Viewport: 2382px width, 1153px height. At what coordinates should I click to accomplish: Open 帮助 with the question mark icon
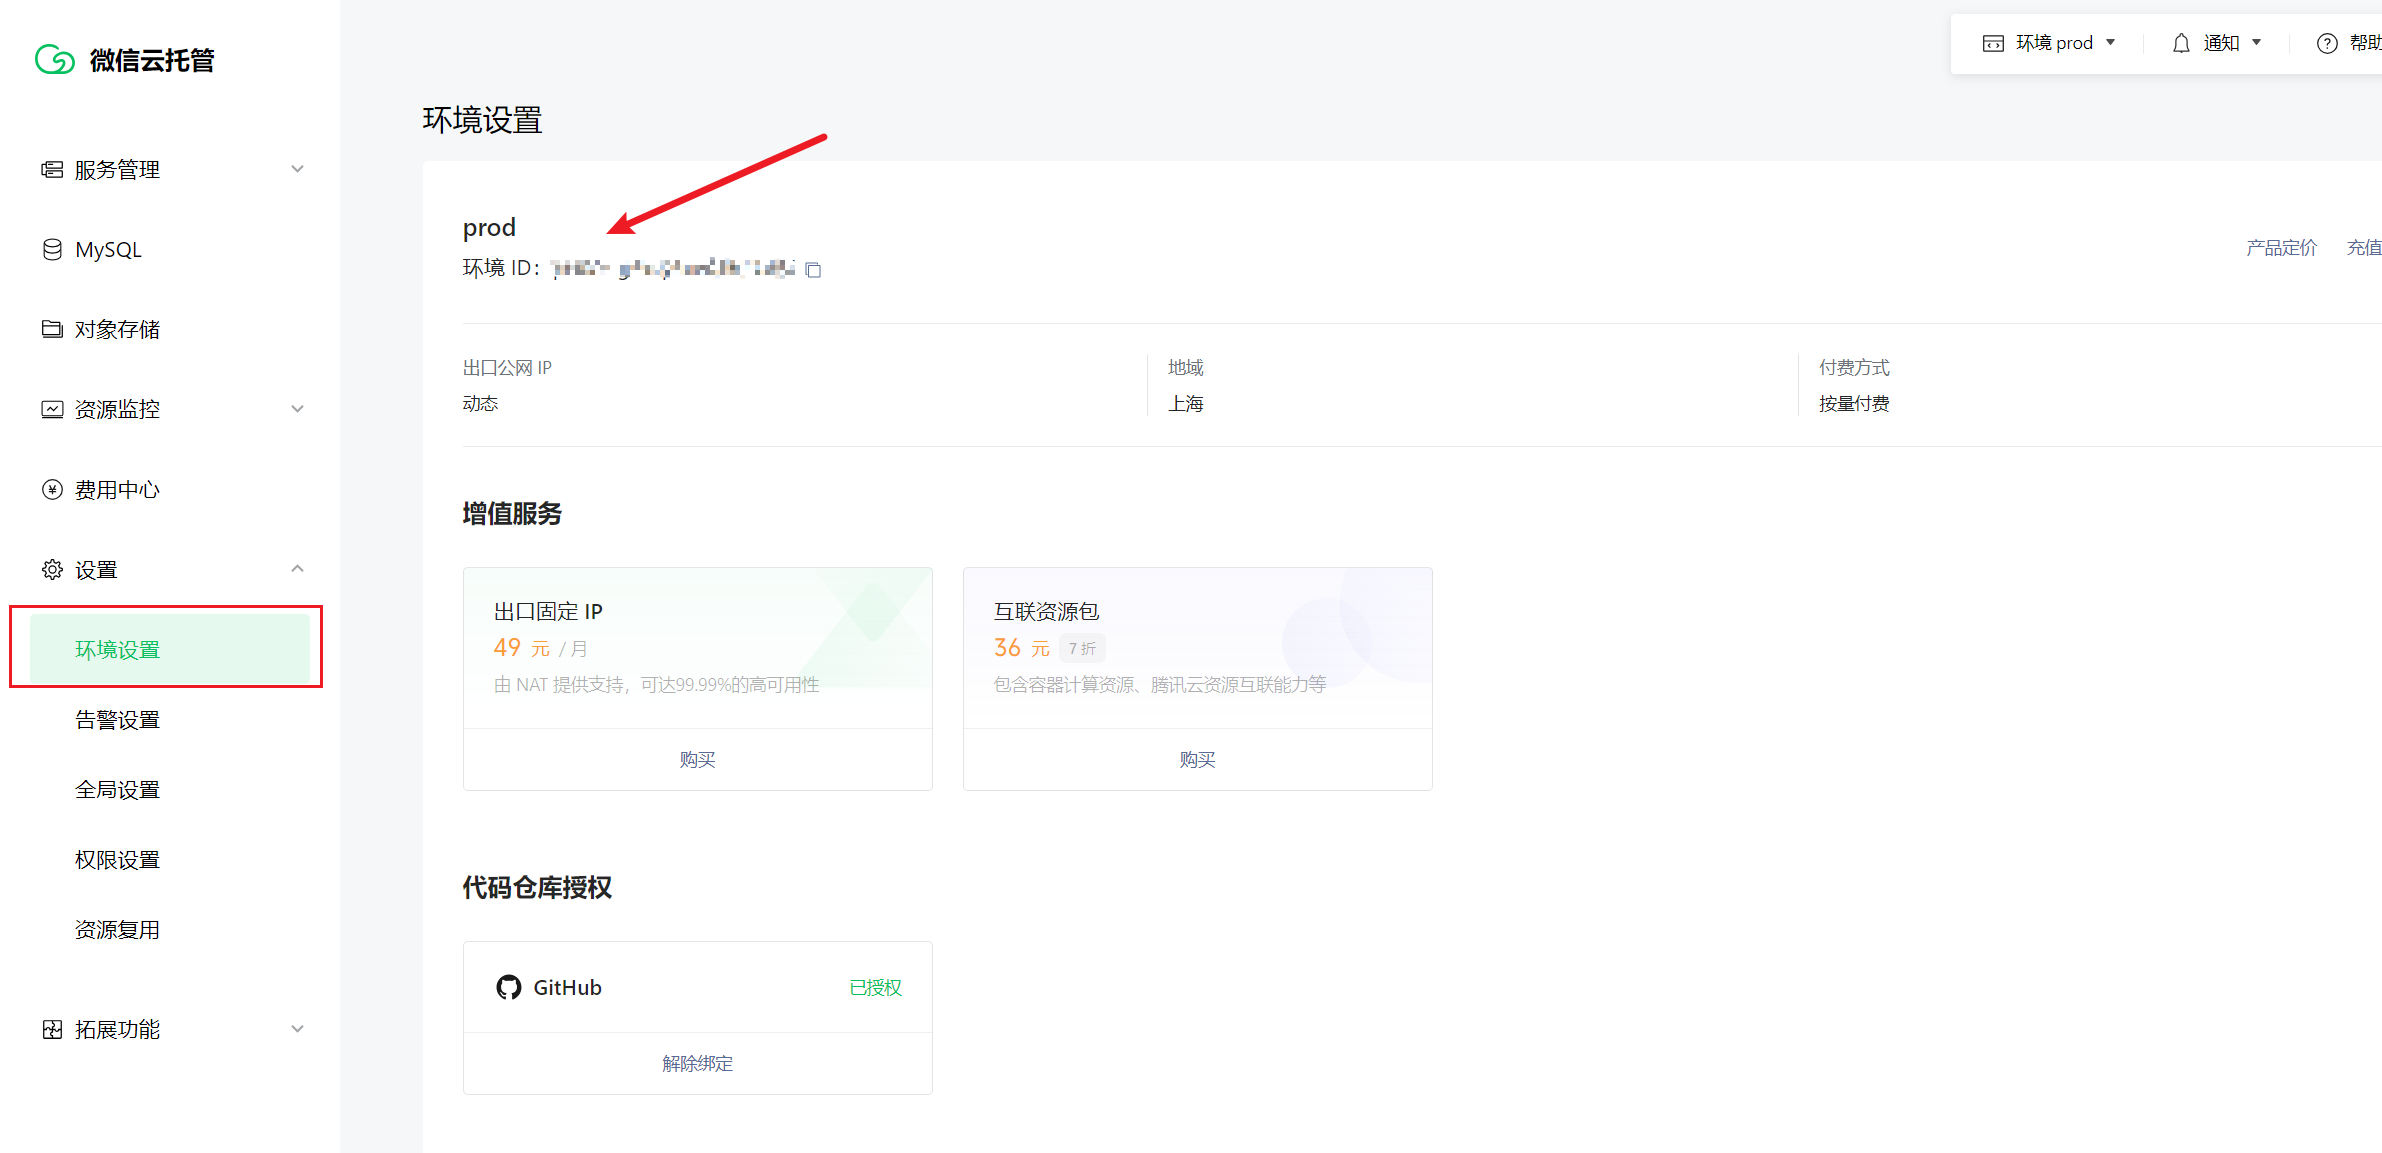tap(2327, 42)
